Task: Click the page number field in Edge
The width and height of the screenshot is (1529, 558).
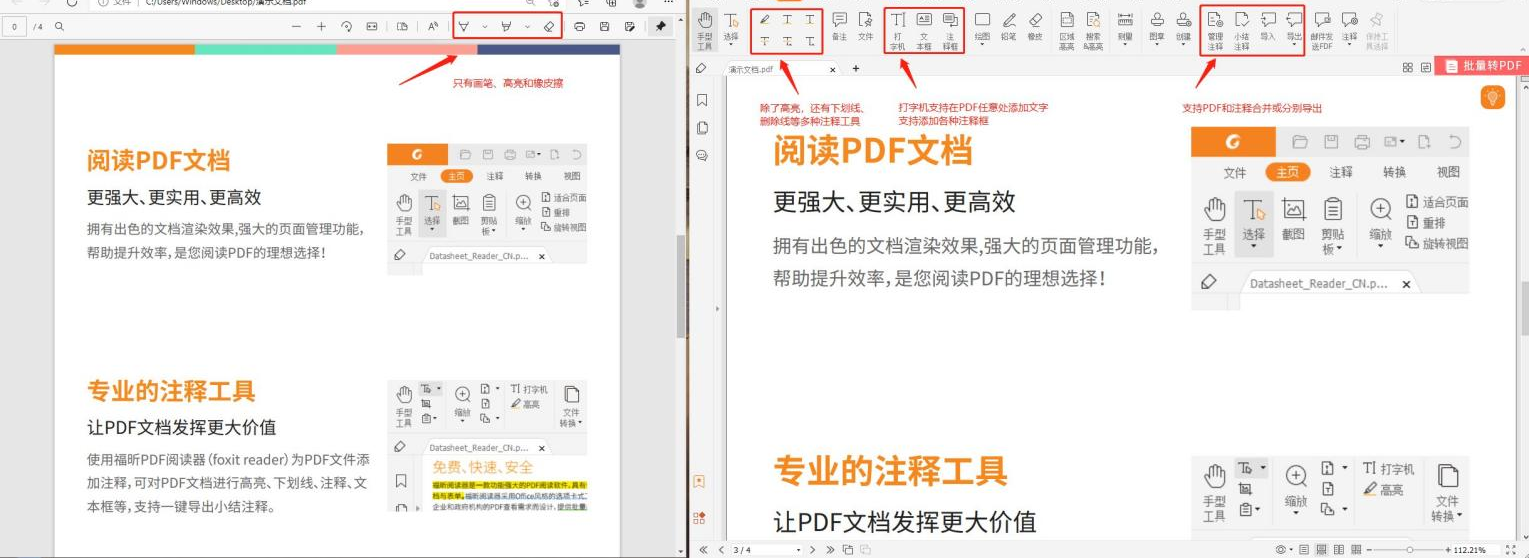Action: coord(14,26)
